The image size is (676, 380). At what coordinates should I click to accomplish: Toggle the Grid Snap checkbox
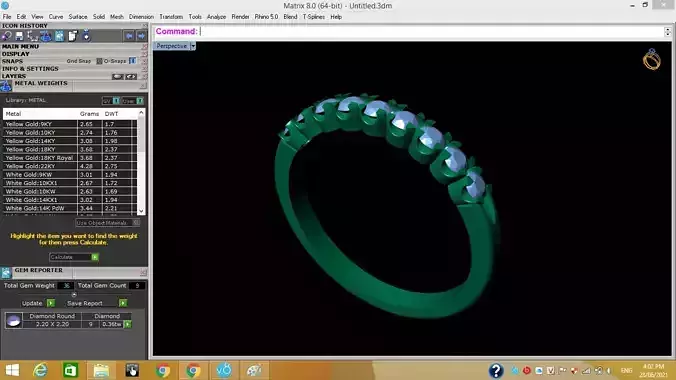point(99,61)
